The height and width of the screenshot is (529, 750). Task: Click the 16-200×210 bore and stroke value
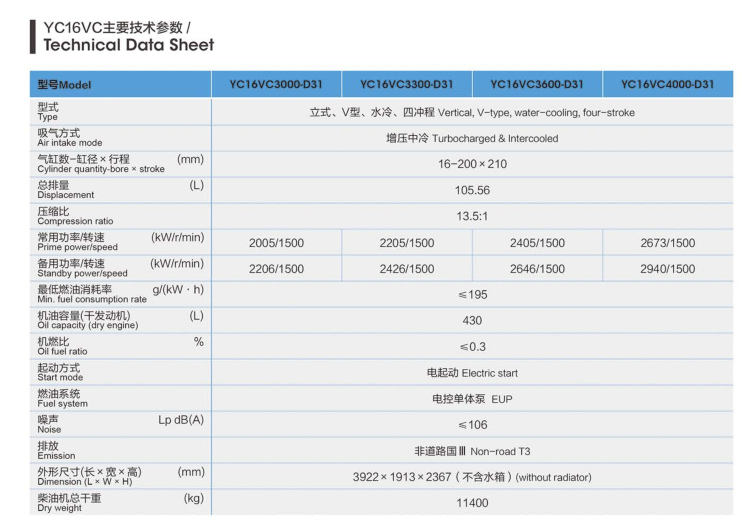click(472, 164)
